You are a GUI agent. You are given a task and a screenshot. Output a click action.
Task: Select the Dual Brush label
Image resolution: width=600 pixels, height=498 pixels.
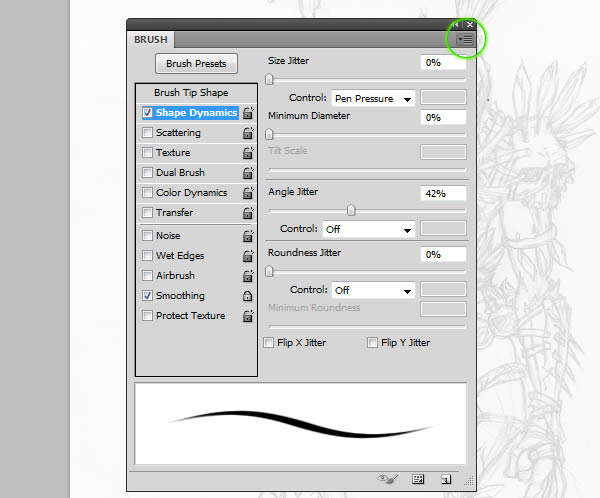[180, 173]
